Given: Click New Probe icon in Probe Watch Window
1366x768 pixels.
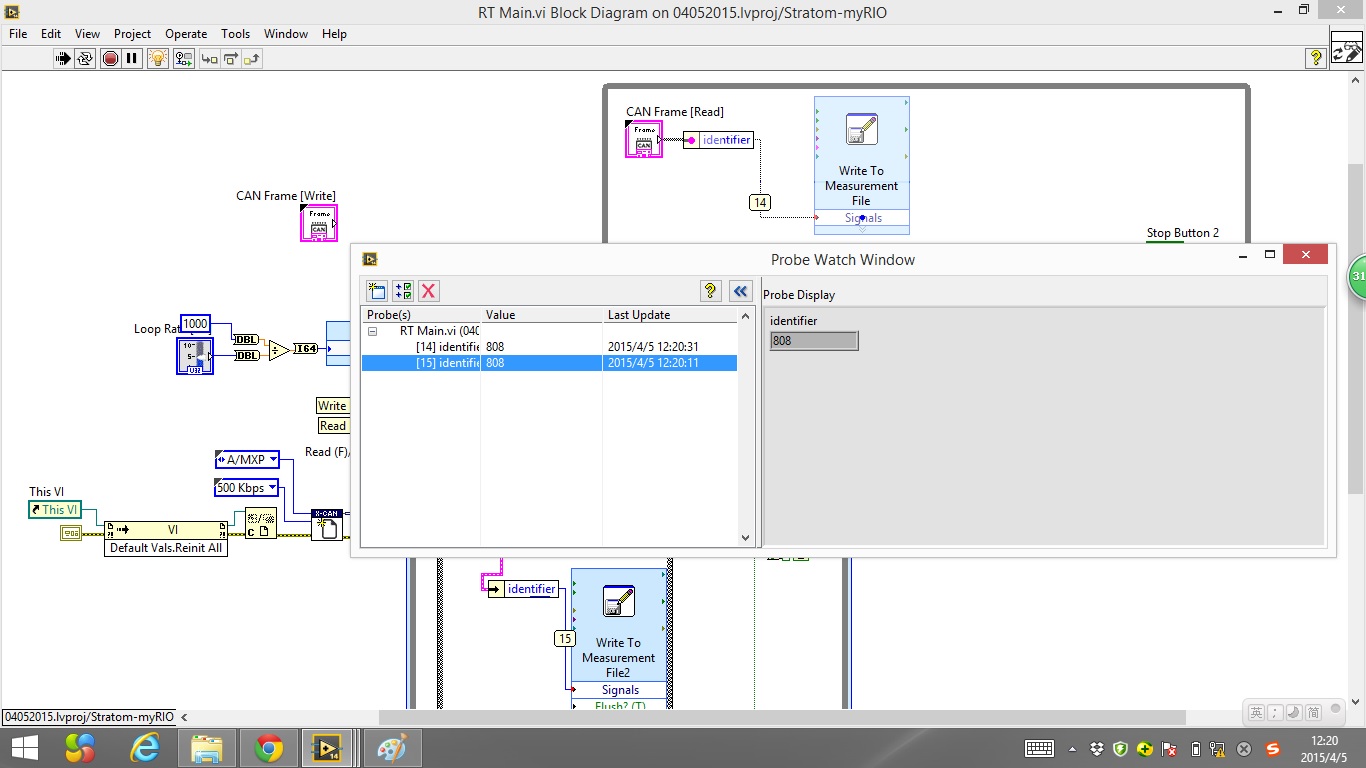Looking at the screenshot, I should tap(377, 291).
